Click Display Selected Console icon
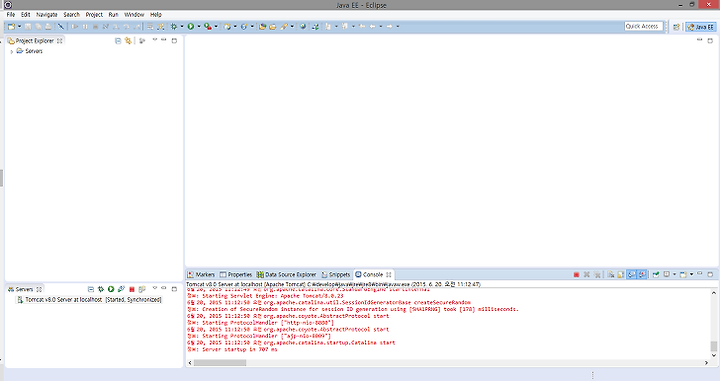The image size is (720, 381). [x=666, y=275]
